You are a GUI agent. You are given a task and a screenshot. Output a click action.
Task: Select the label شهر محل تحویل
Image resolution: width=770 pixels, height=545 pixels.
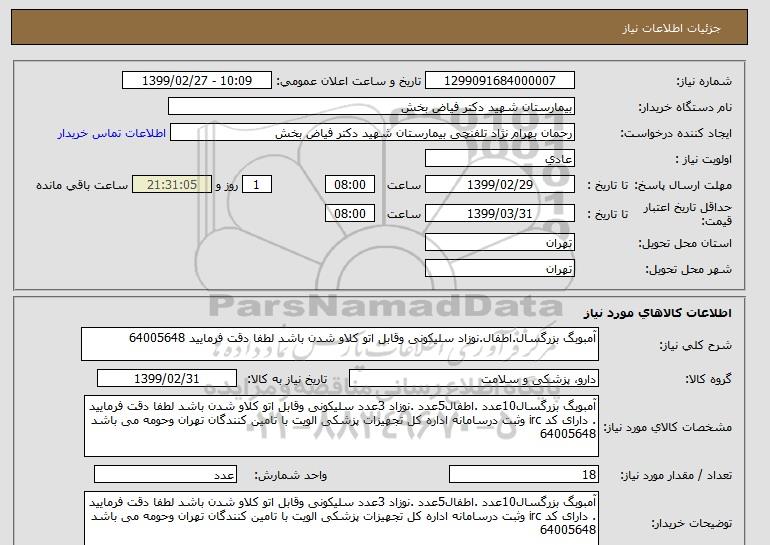tap(688, 269)
